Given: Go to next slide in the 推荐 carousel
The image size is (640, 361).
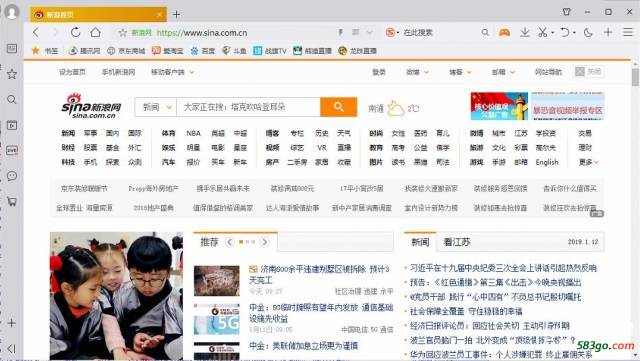Looking at the screenshot, I should pos(265,242).
